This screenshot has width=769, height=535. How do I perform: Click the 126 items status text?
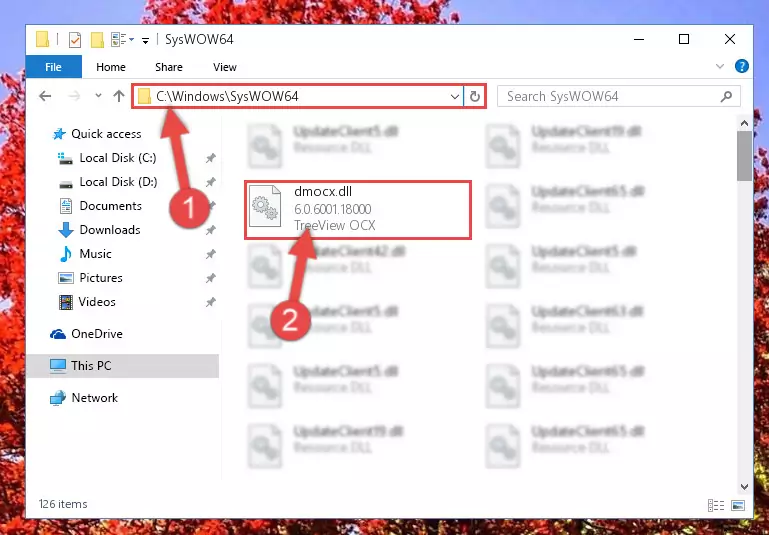click(x=63, y=504)
